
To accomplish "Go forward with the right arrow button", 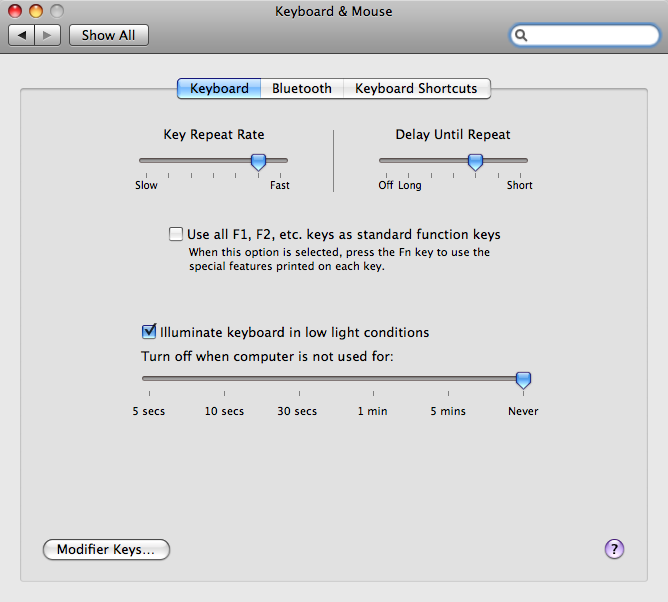I will [x=47, y=35].
